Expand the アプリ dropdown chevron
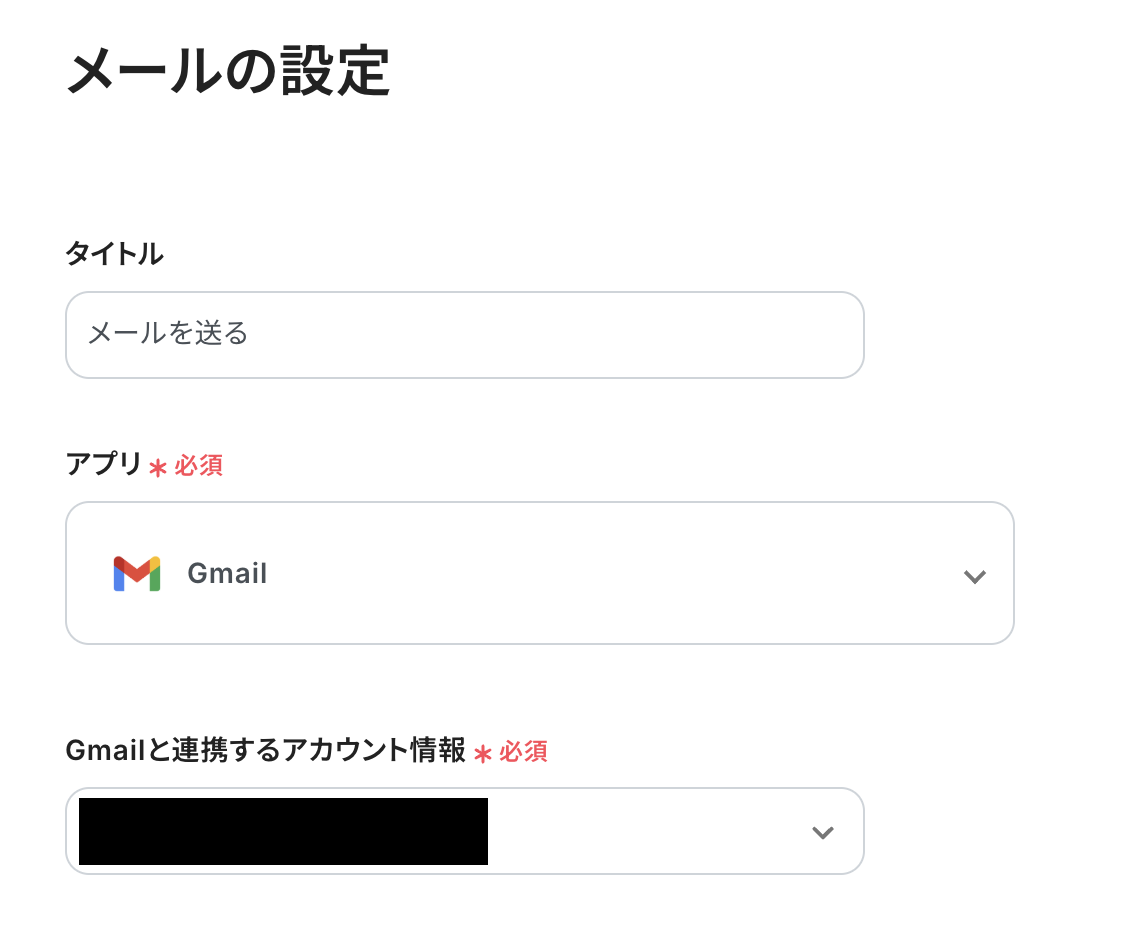The height and width of the screenshot is (944, 1126). (x=974, y=576)
